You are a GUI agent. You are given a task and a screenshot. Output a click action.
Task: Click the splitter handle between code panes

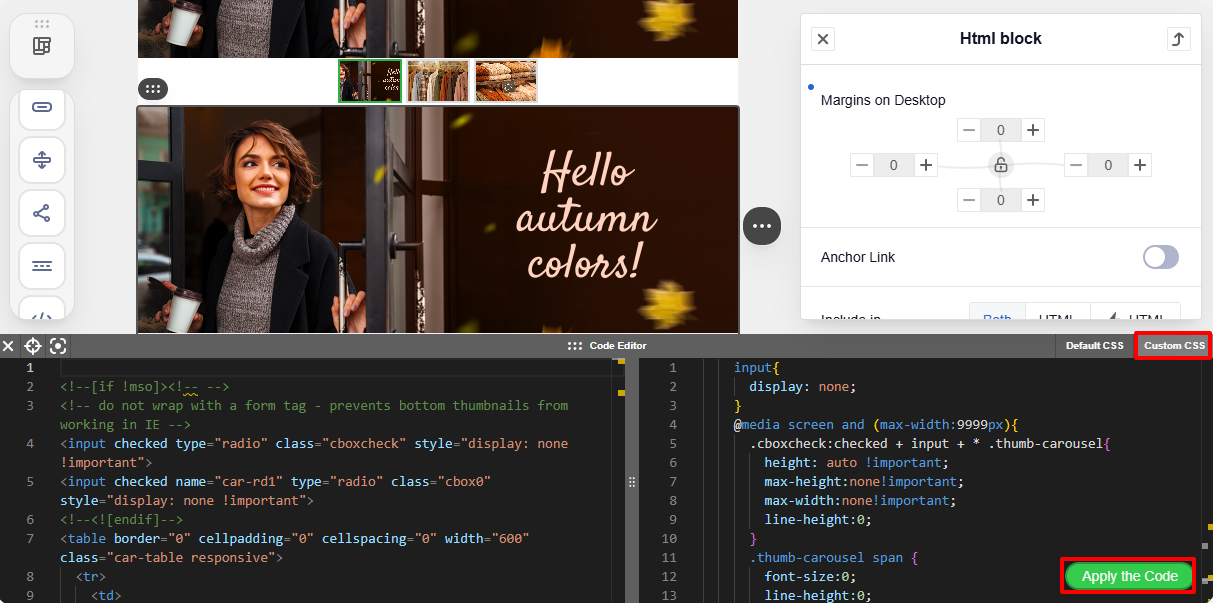pyautogui.click(x=631, y=482)
